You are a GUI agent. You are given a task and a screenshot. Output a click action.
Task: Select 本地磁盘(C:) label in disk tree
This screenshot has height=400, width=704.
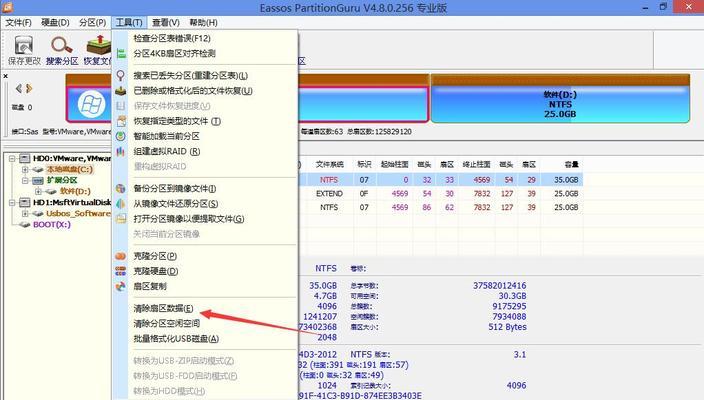point(70,170)
